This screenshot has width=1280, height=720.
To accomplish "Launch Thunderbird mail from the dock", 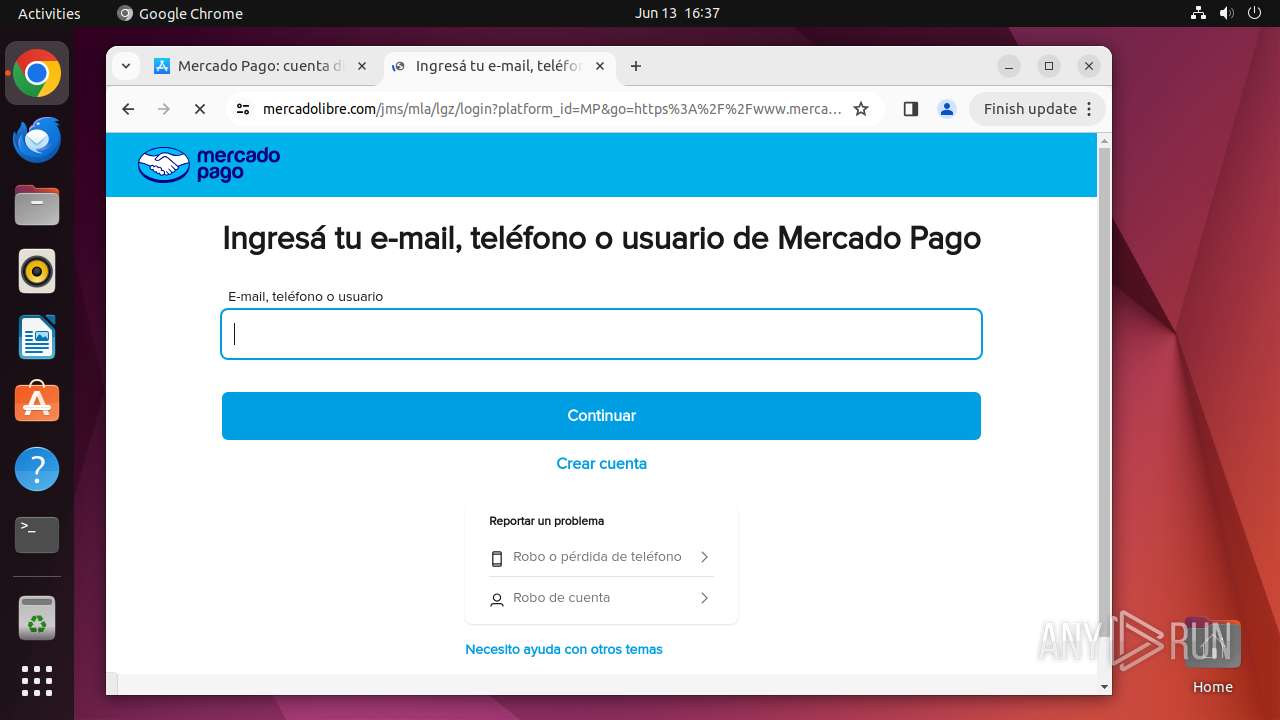I will tap(37, 140).
